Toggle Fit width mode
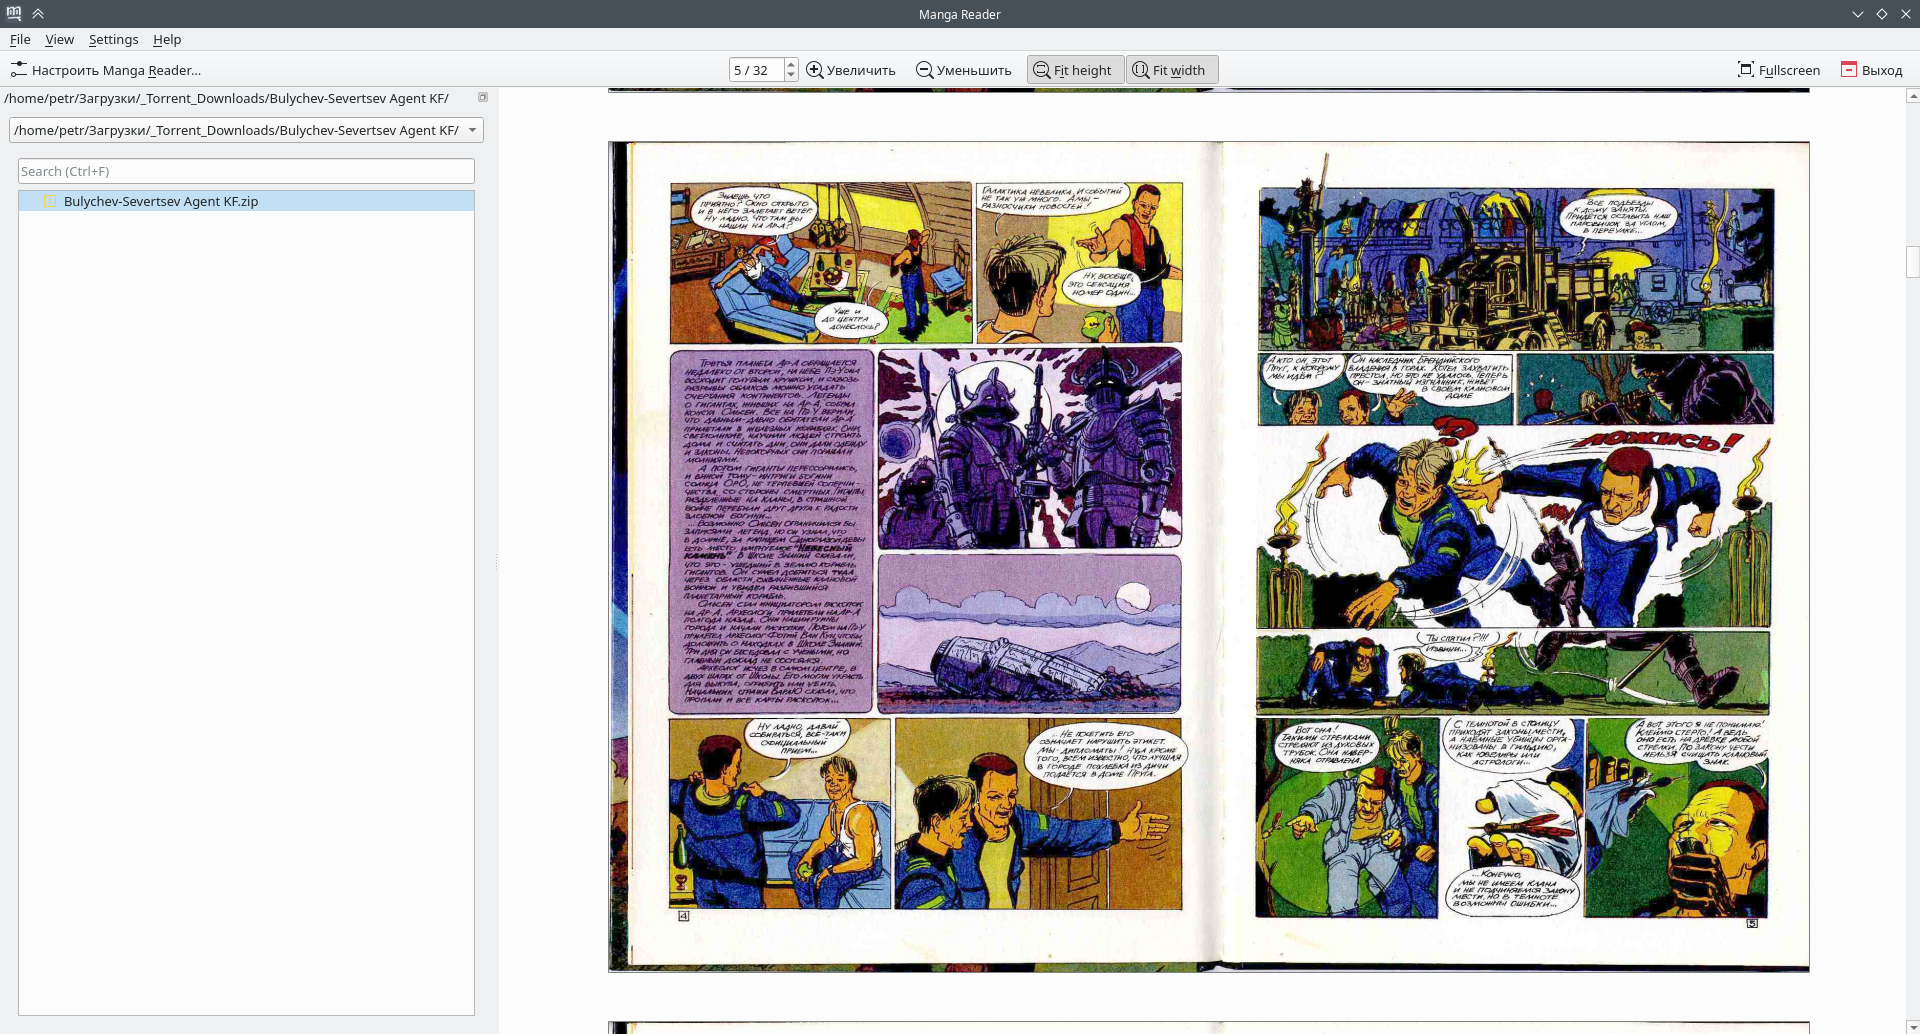Viewport: 1920px width, 1034px height. pos(1172,70)
